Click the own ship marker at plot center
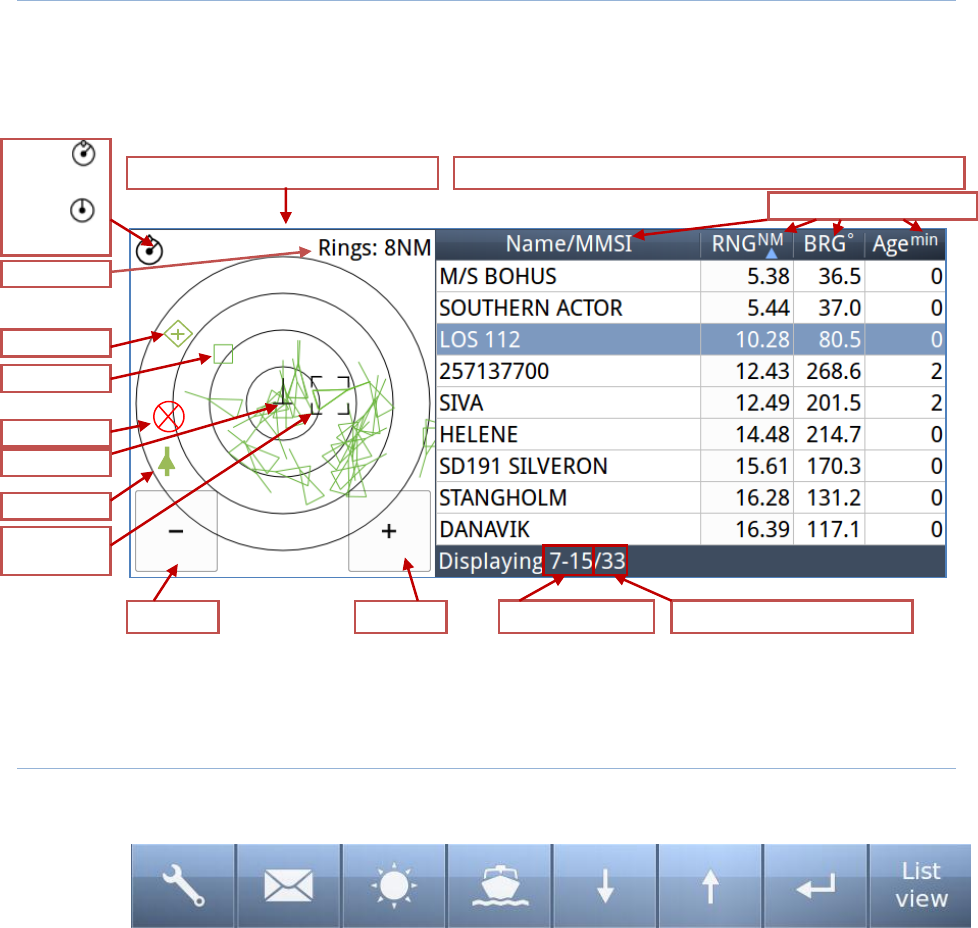 pyautogui.click(x=283, y=393)
